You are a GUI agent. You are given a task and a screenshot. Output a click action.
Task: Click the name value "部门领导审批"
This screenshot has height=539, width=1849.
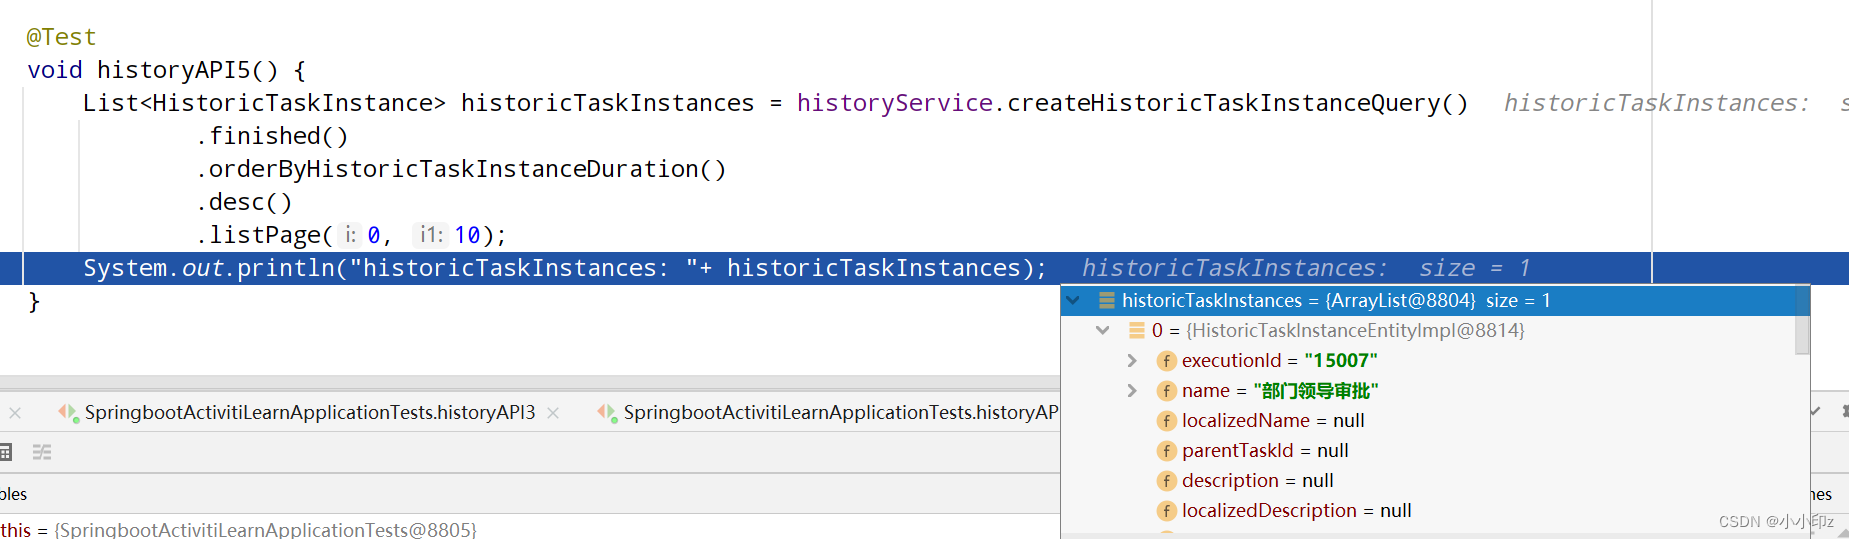tap(1316, 390)
